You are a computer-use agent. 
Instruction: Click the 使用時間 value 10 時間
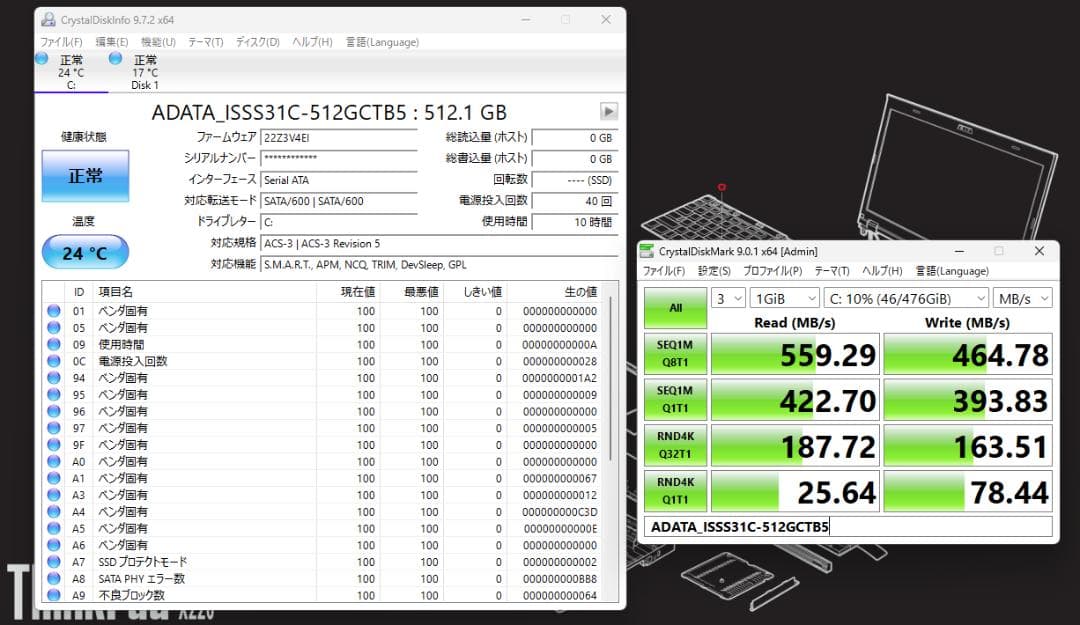[x=574, y=222]
